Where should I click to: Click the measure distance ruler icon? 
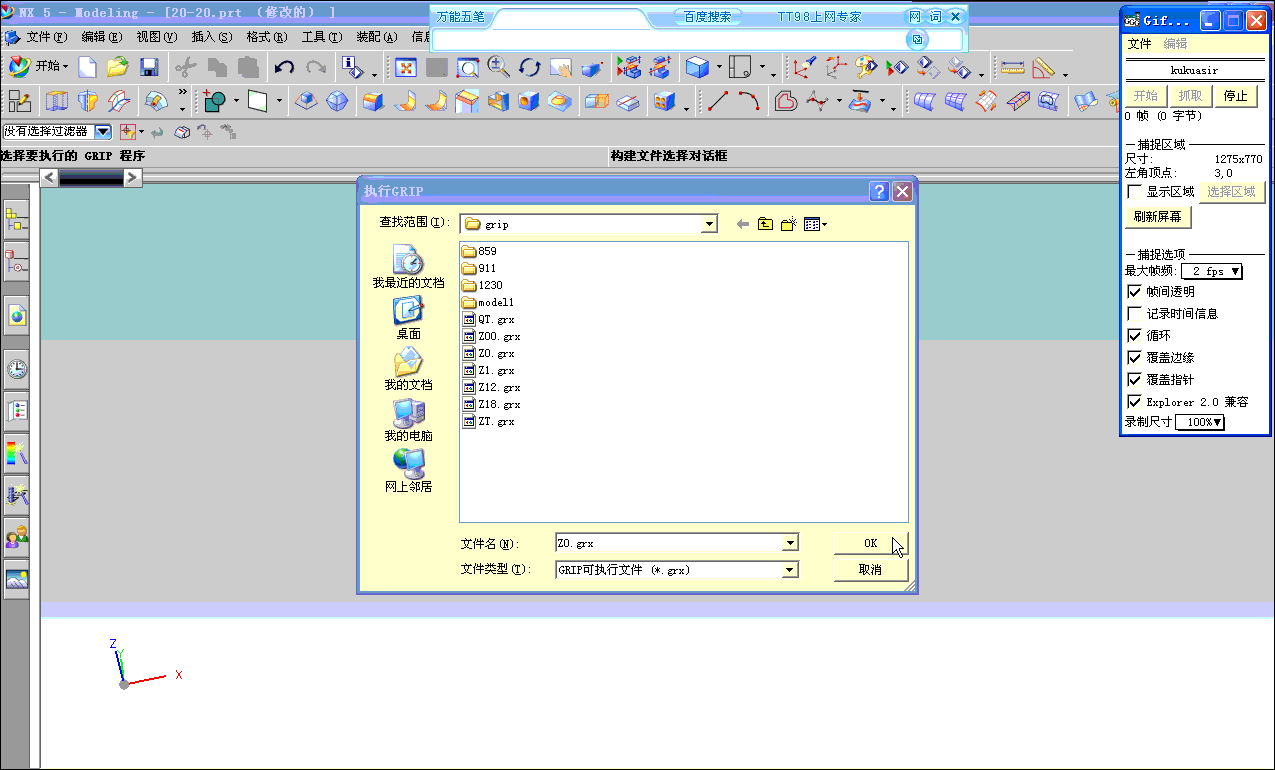coord(1013,67)
